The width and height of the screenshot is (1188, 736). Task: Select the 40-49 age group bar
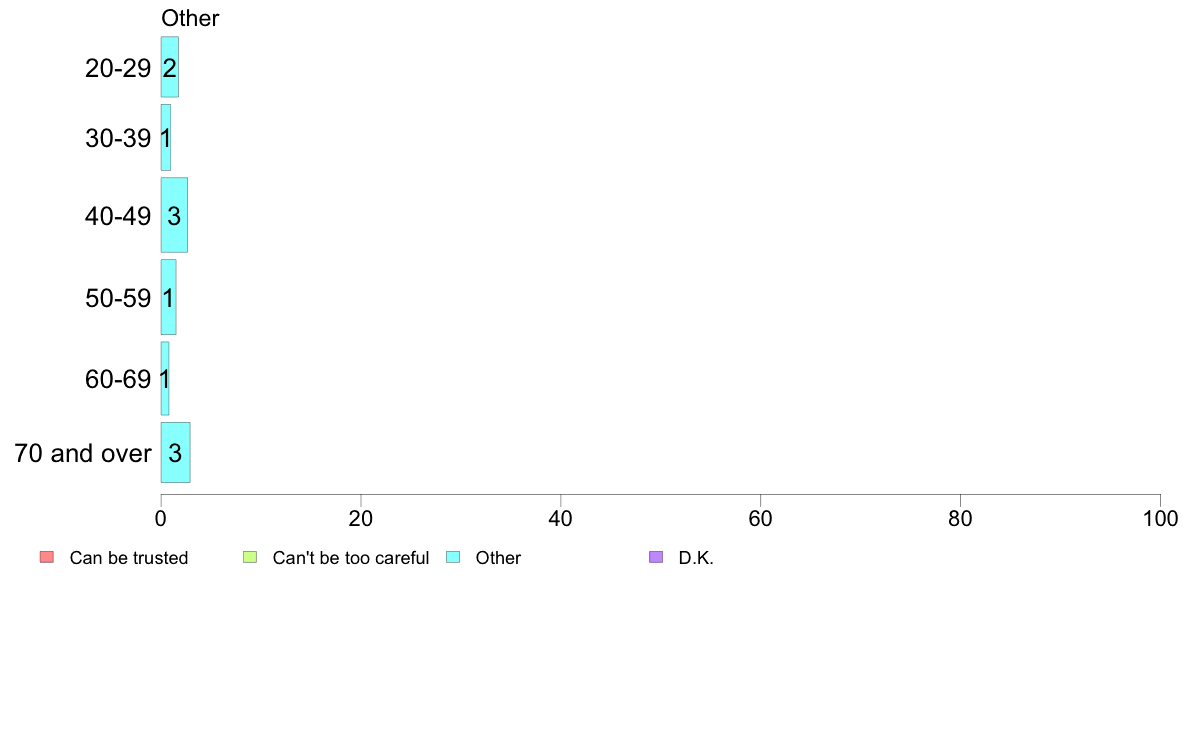tap(174, 215)
